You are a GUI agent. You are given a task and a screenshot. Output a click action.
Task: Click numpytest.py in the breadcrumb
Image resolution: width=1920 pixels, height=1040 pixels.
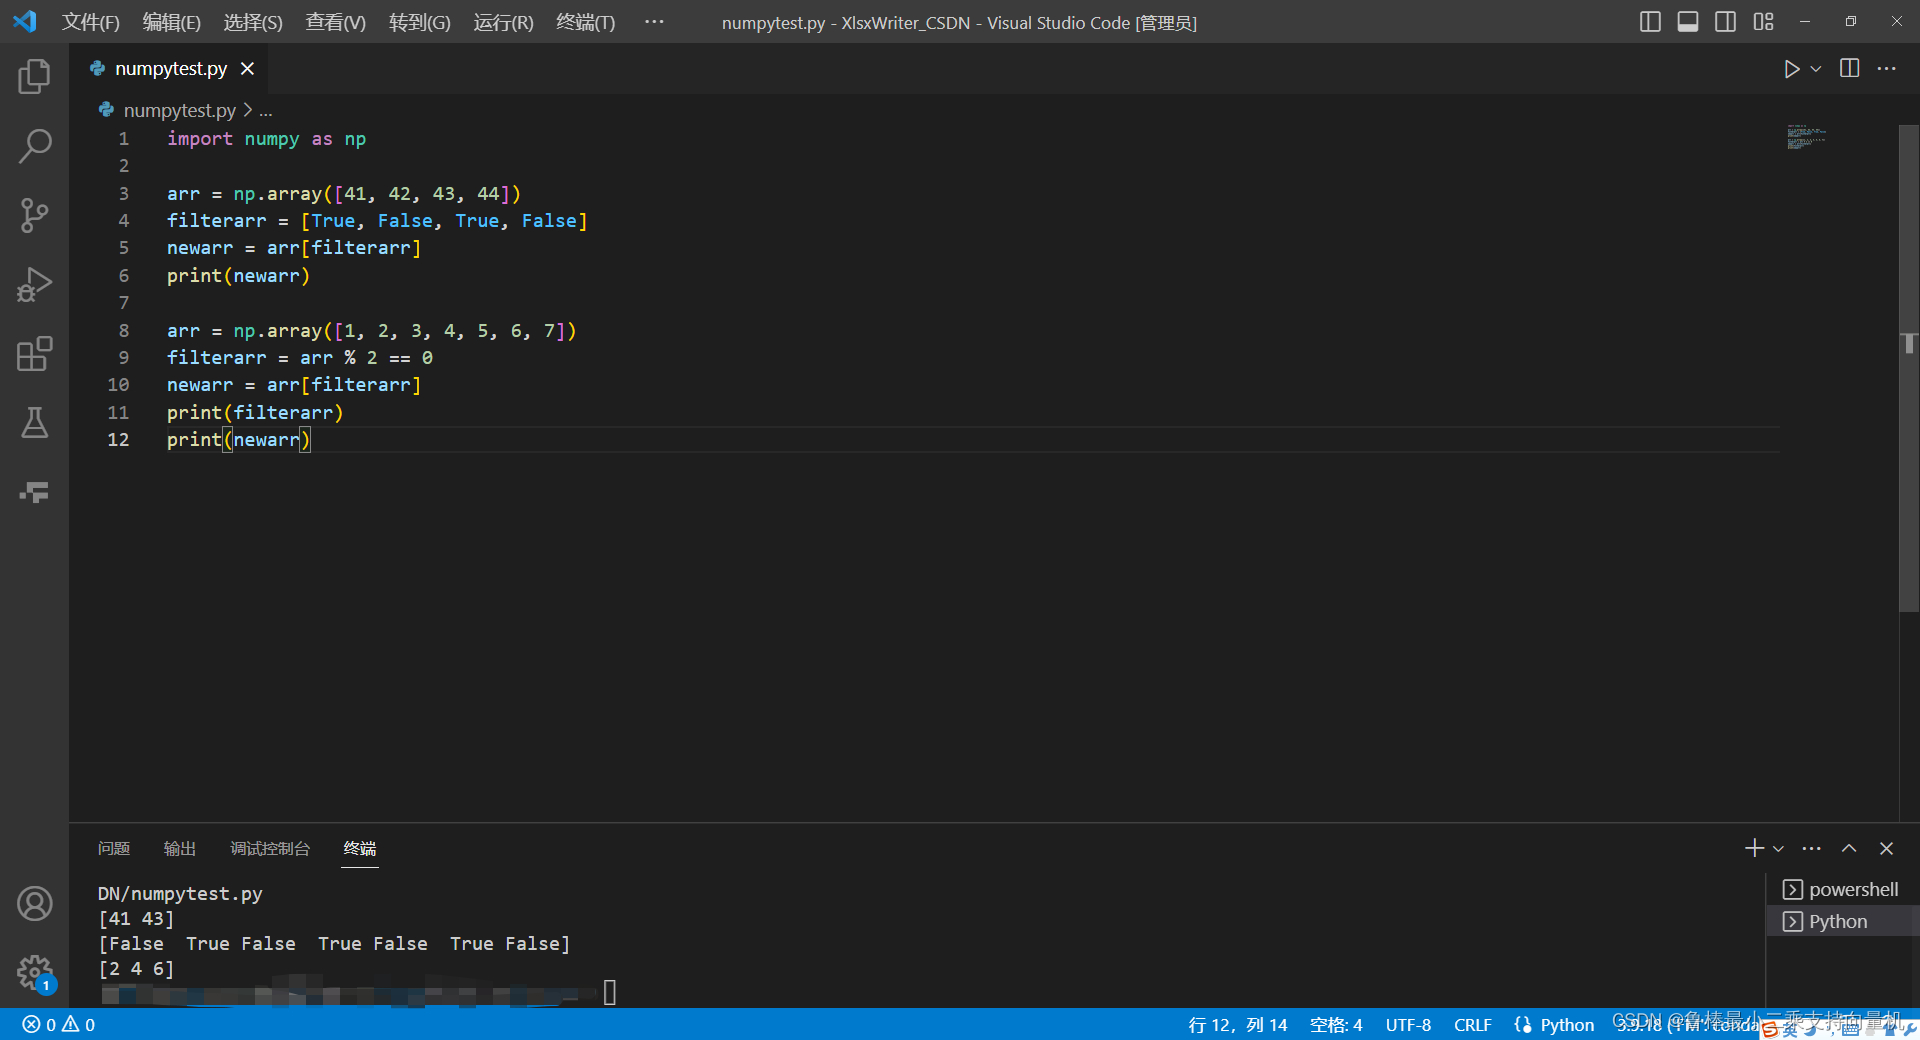(x=179, y=110)
